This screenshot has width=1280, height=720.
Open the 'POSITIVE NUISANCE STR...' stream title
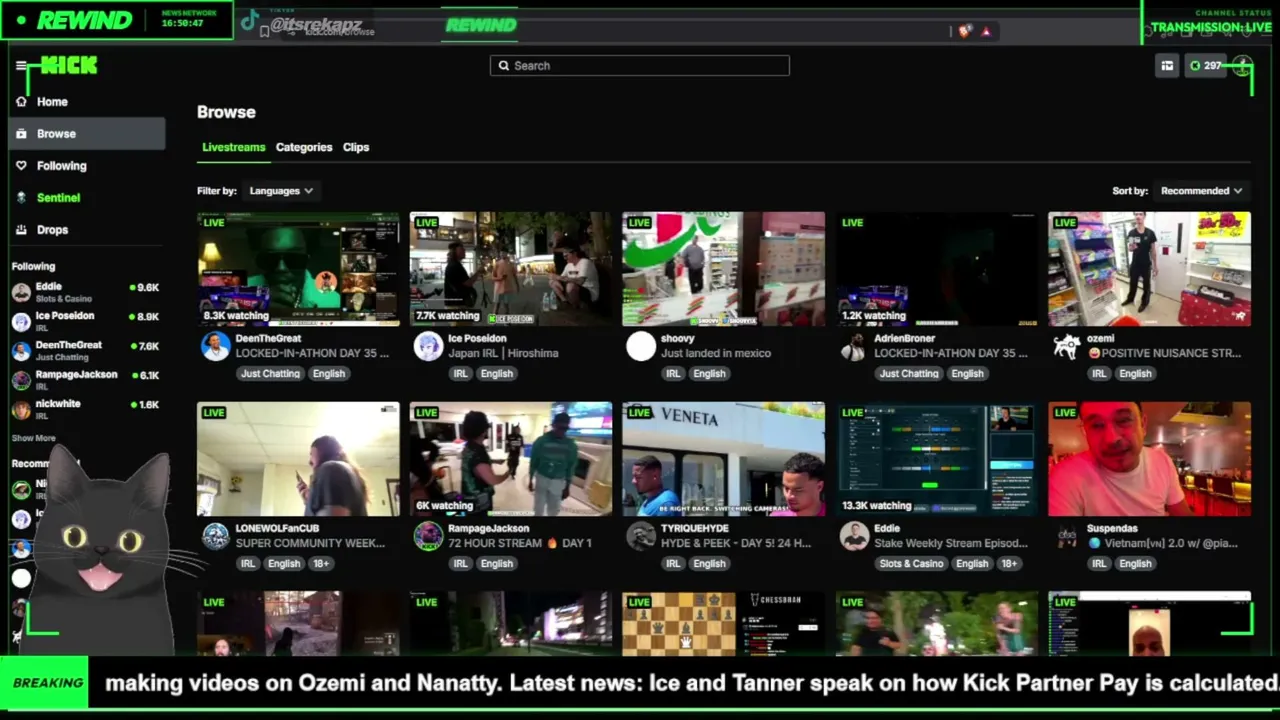click(1164, 354)
